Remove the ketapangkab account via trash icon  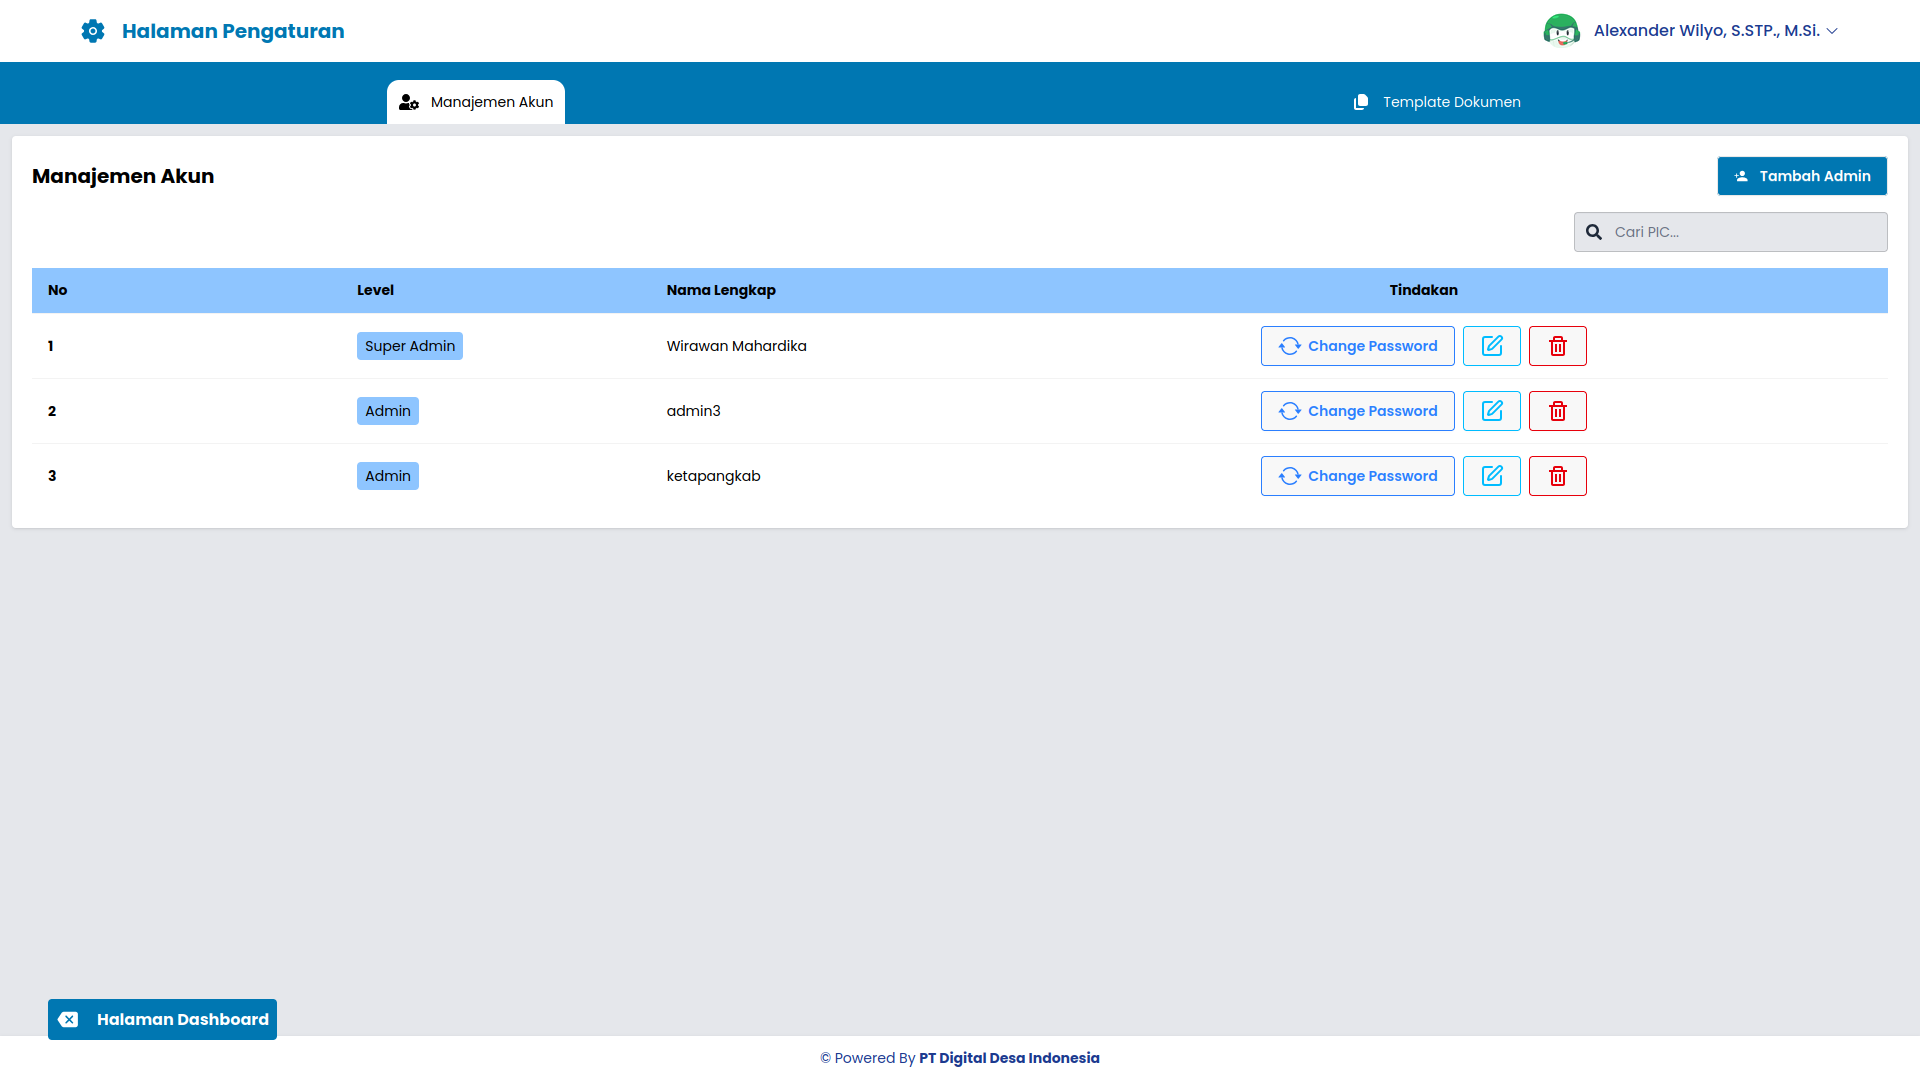1557,476
